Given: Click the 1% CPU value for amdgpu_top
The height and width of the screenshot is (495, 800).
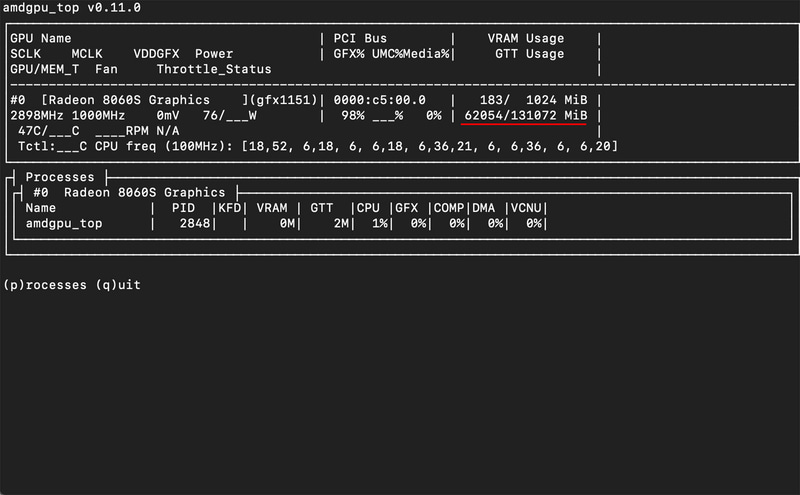Looking at the screenshot, I should click(380, 224).
